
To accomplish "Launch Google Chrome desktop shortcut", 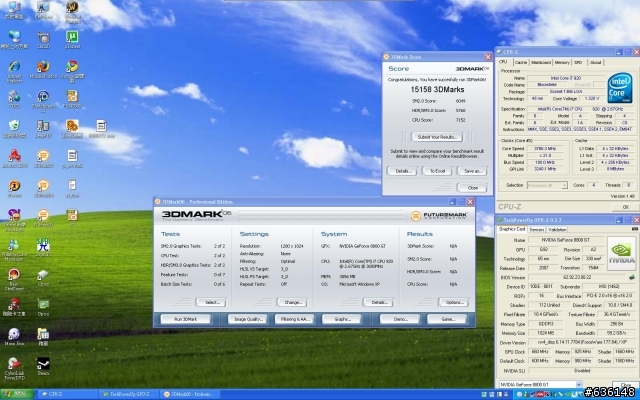I will point(72,72).
